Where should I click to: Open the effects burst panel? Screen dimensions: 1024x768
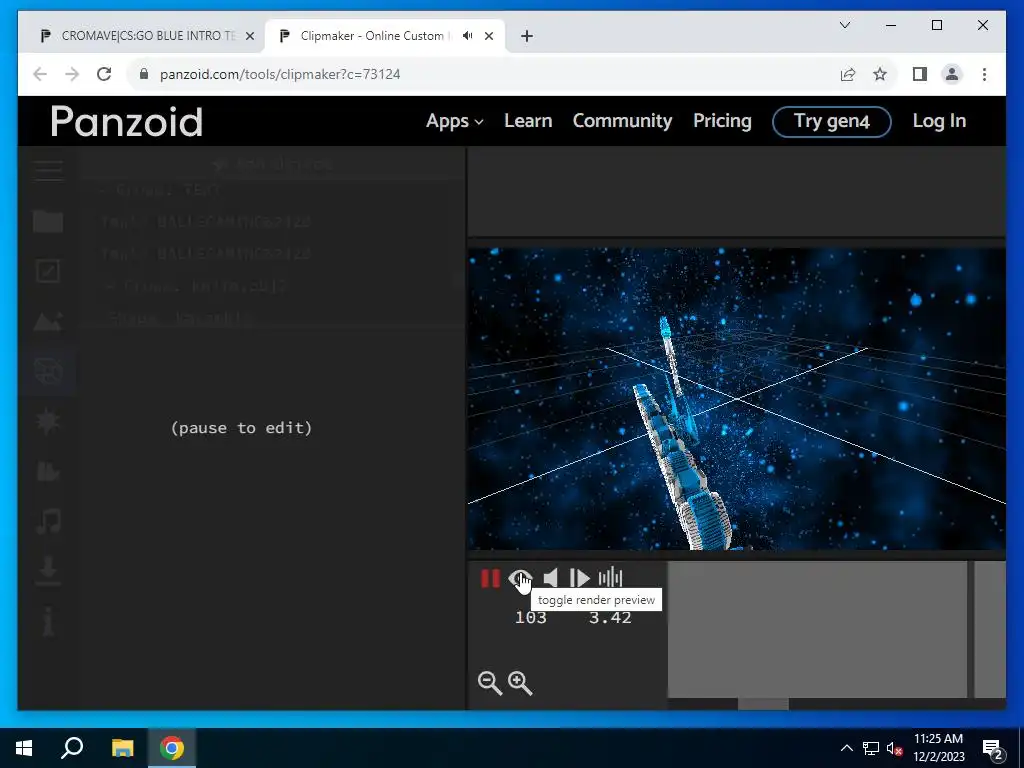48,422
